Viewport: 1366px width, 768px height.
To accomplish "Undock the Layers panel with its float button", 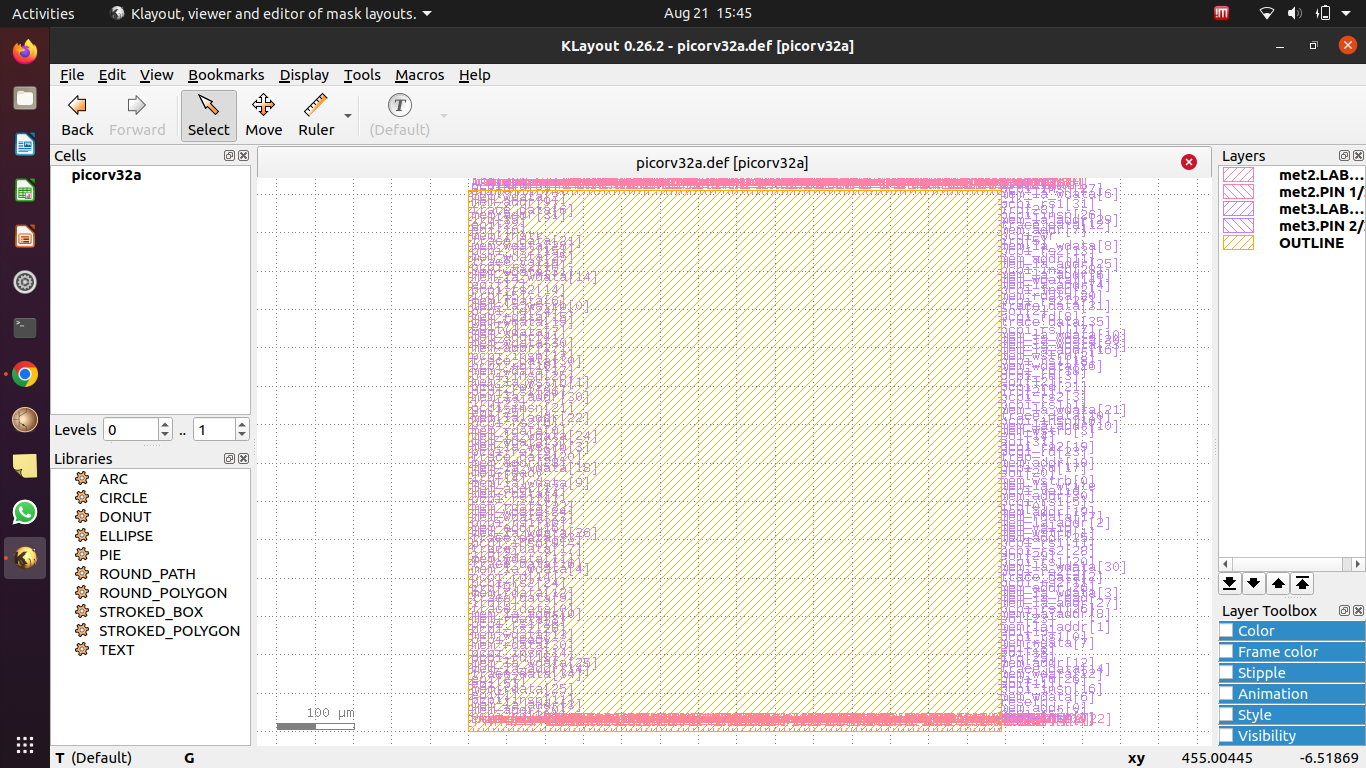I will (1344, 155).
